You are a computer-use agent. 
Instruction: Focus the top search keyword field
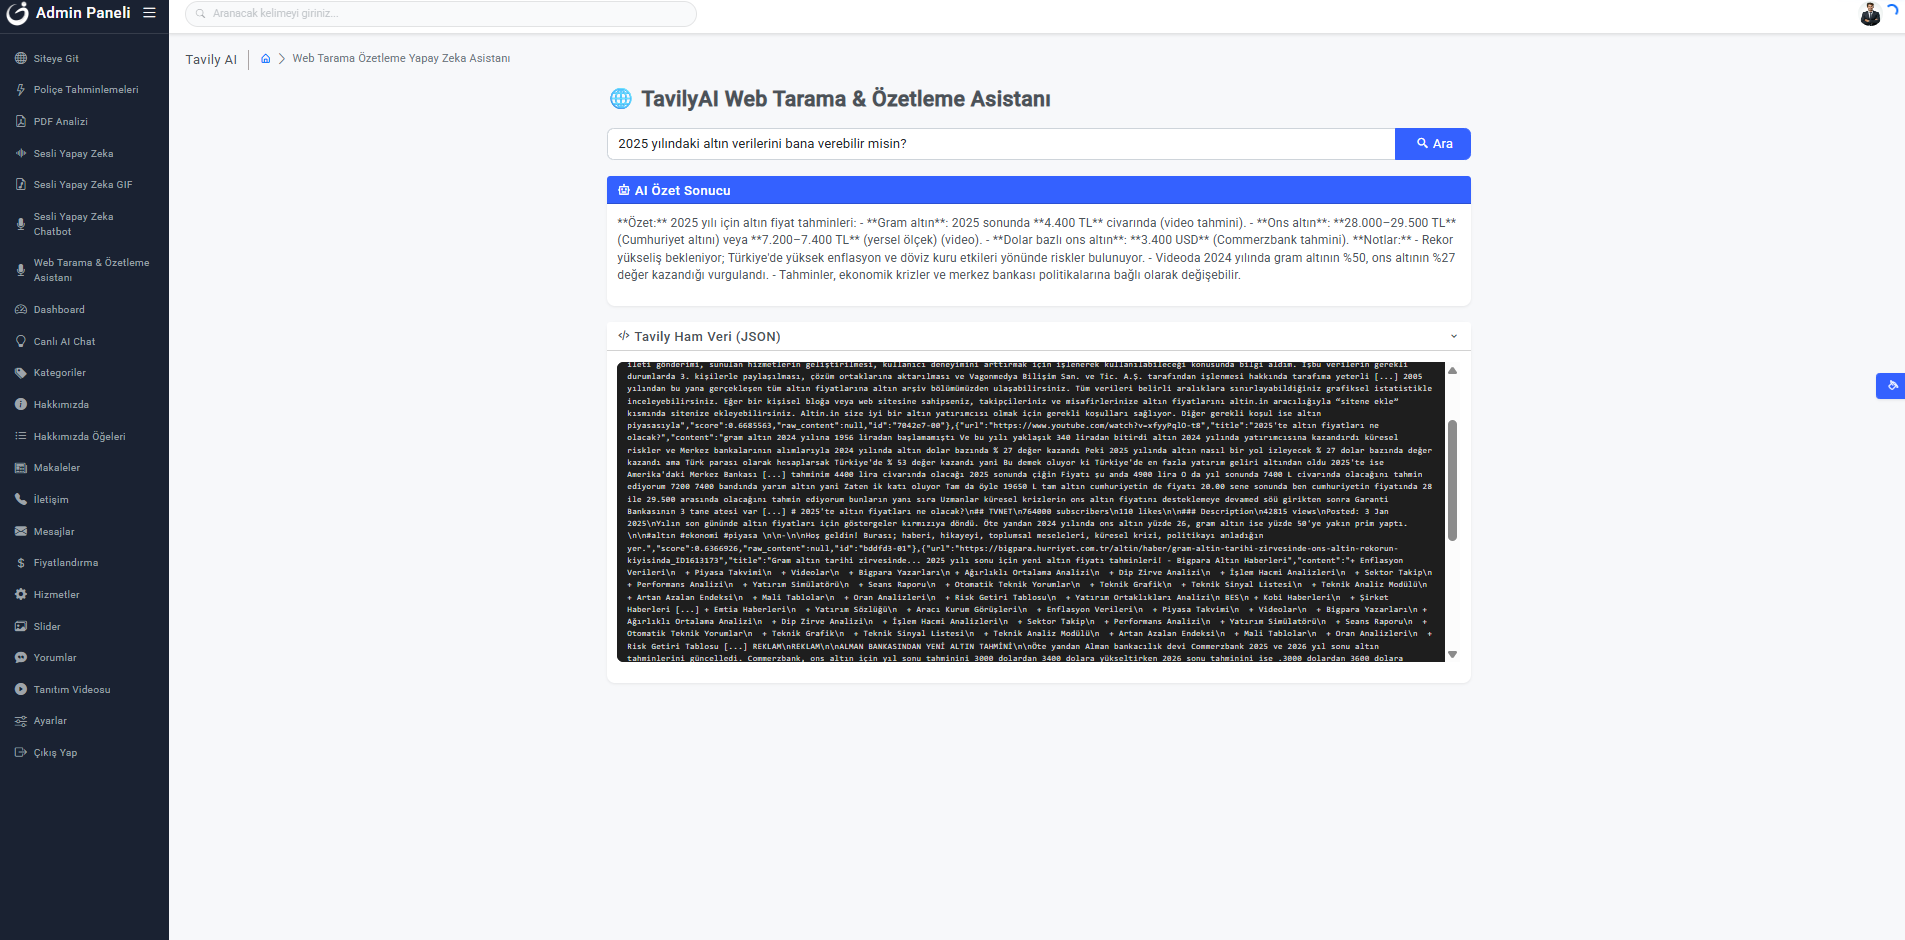point(441,14)
